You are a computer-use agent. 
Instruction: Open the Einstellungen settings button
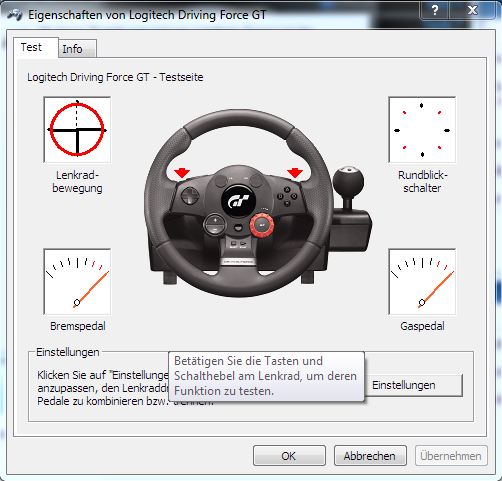click(x=413, y=385)
